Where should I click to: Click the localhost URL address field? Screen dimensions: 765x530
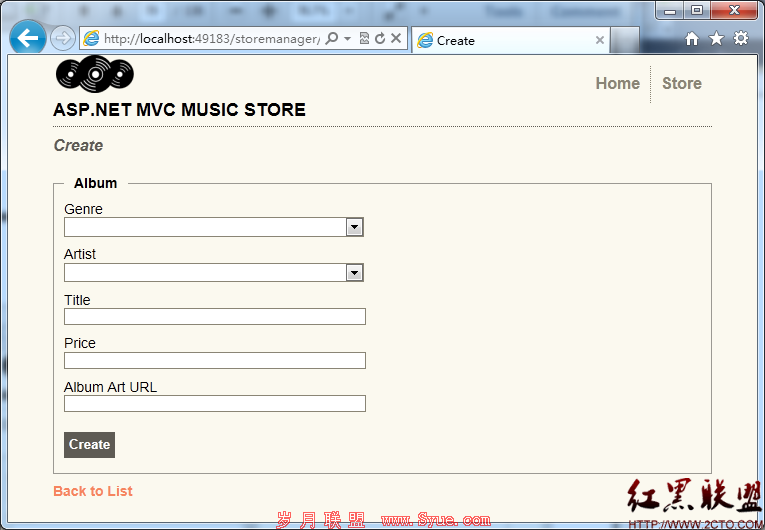pos(212,39)
